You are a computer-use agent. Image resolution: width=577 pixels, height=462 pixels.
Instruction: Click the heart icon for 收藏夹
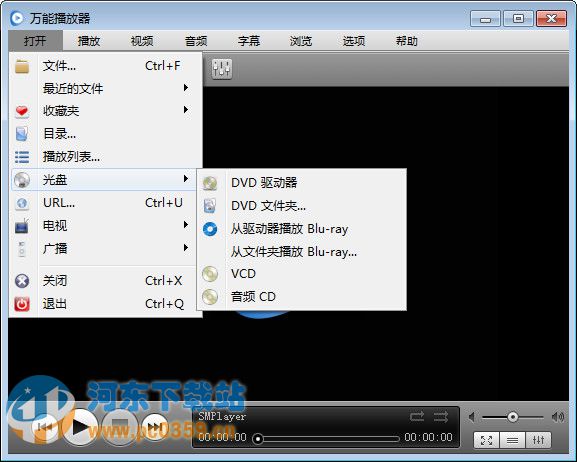pos(22,111)
